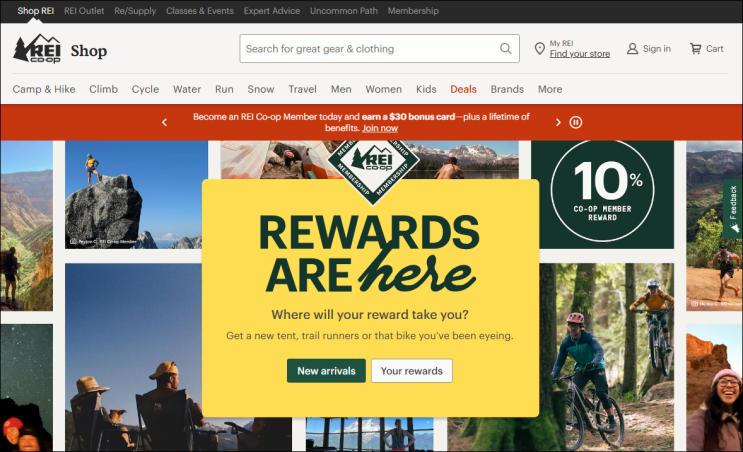Open the Feedback side tab
This screenshot has height=452, width=743.
click(733, 208)
